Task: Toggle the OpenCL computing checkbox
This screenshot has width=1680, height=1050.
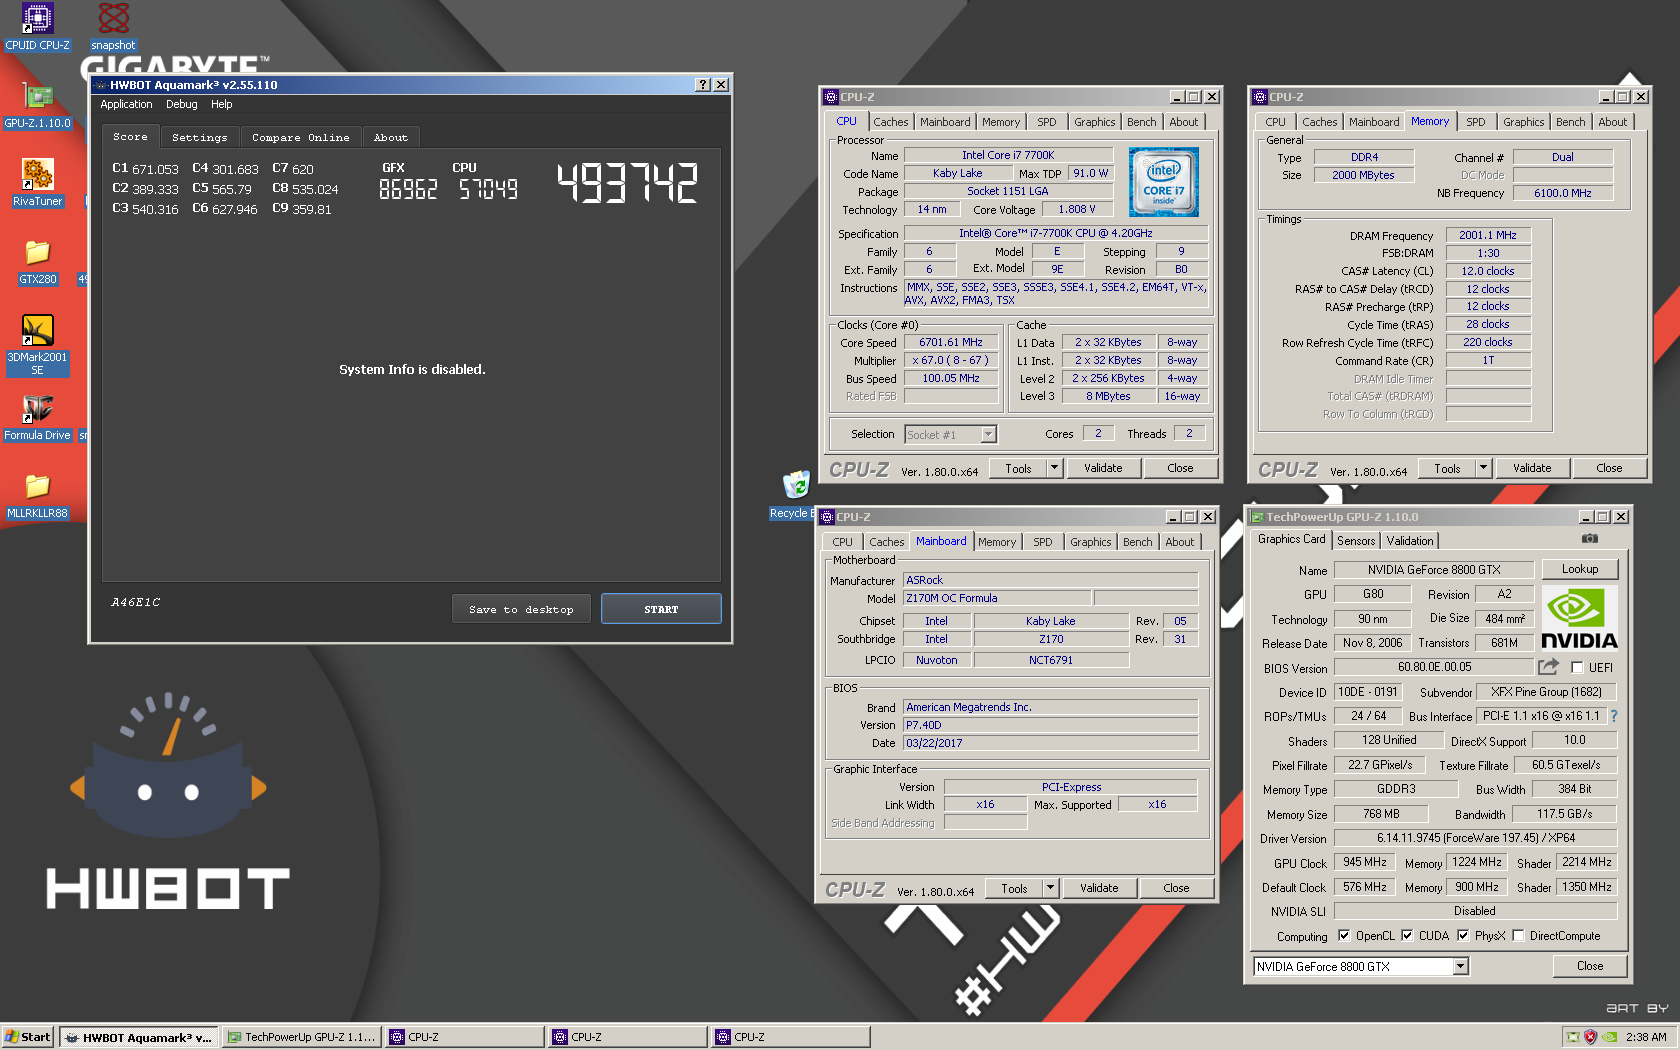Action: pyautogui.click(x=1344, y=936)
